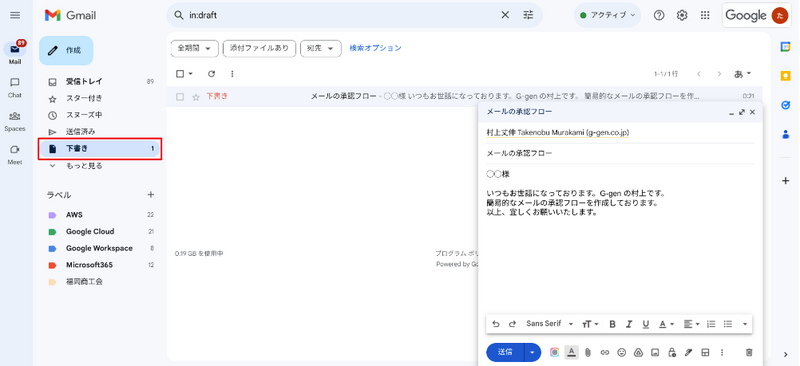Screen dimensions: 800x366
Task: Open the main menu hamburger icon
Action: [x=15, y=15]
